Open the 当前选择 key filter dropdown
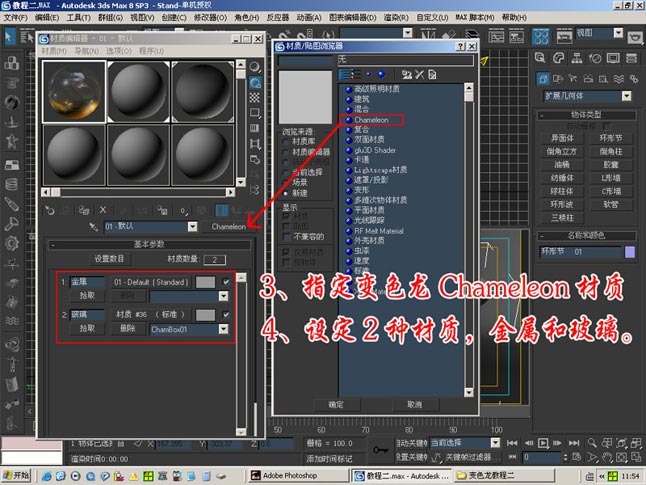This screenshot has width=646, height=485. pos(495,443)
